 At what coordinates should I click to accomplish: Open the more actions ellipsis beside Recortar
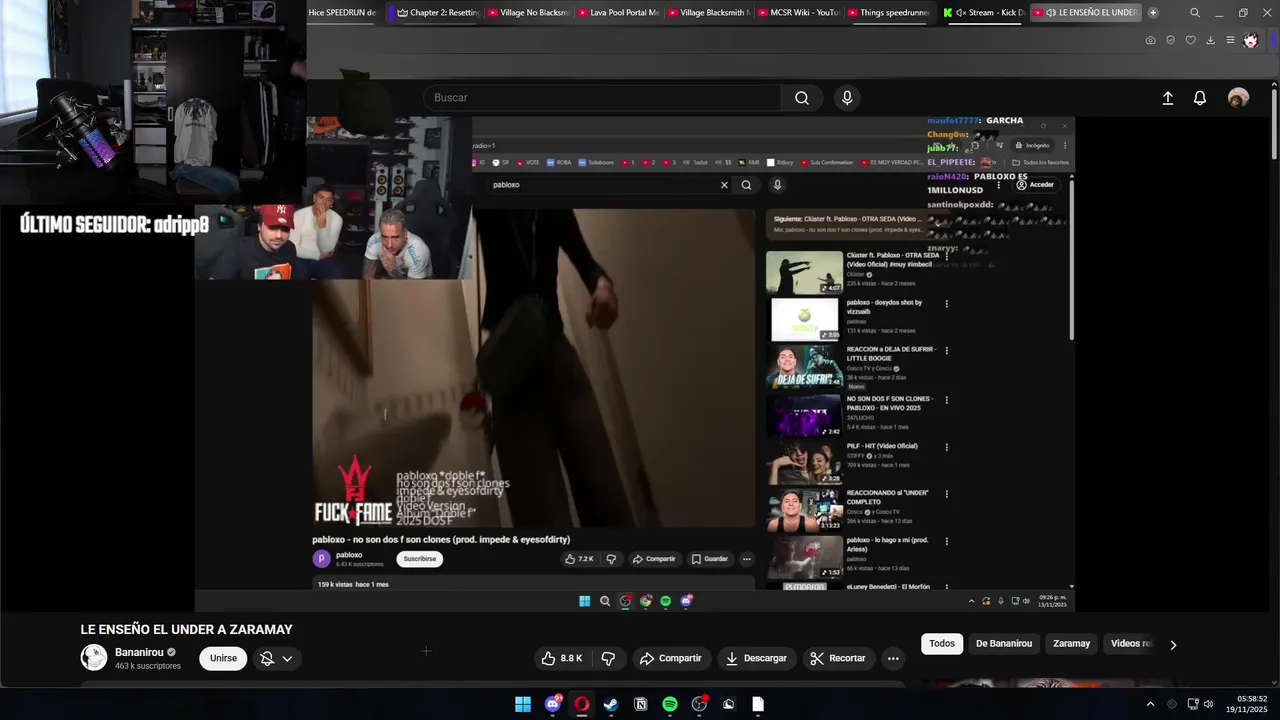coord(893,658)
